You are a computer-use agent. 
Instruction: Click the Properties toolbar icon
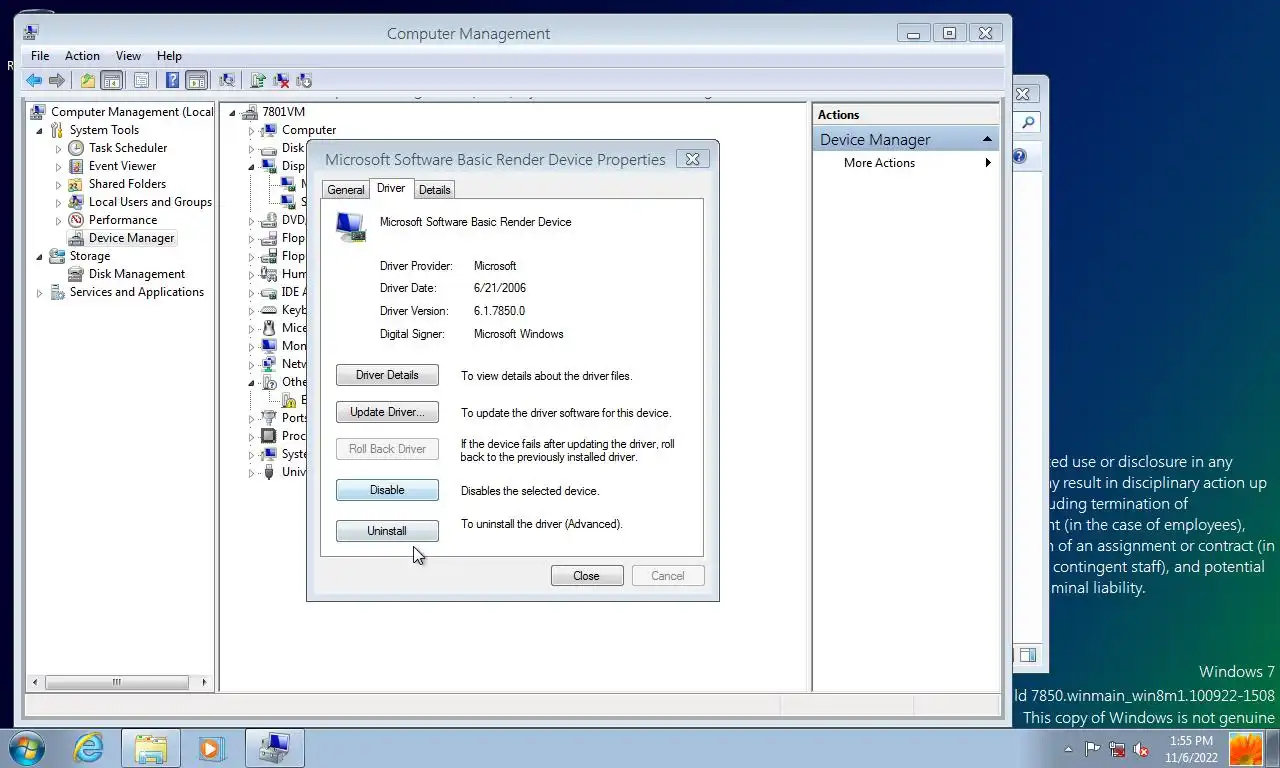point(141,80)
